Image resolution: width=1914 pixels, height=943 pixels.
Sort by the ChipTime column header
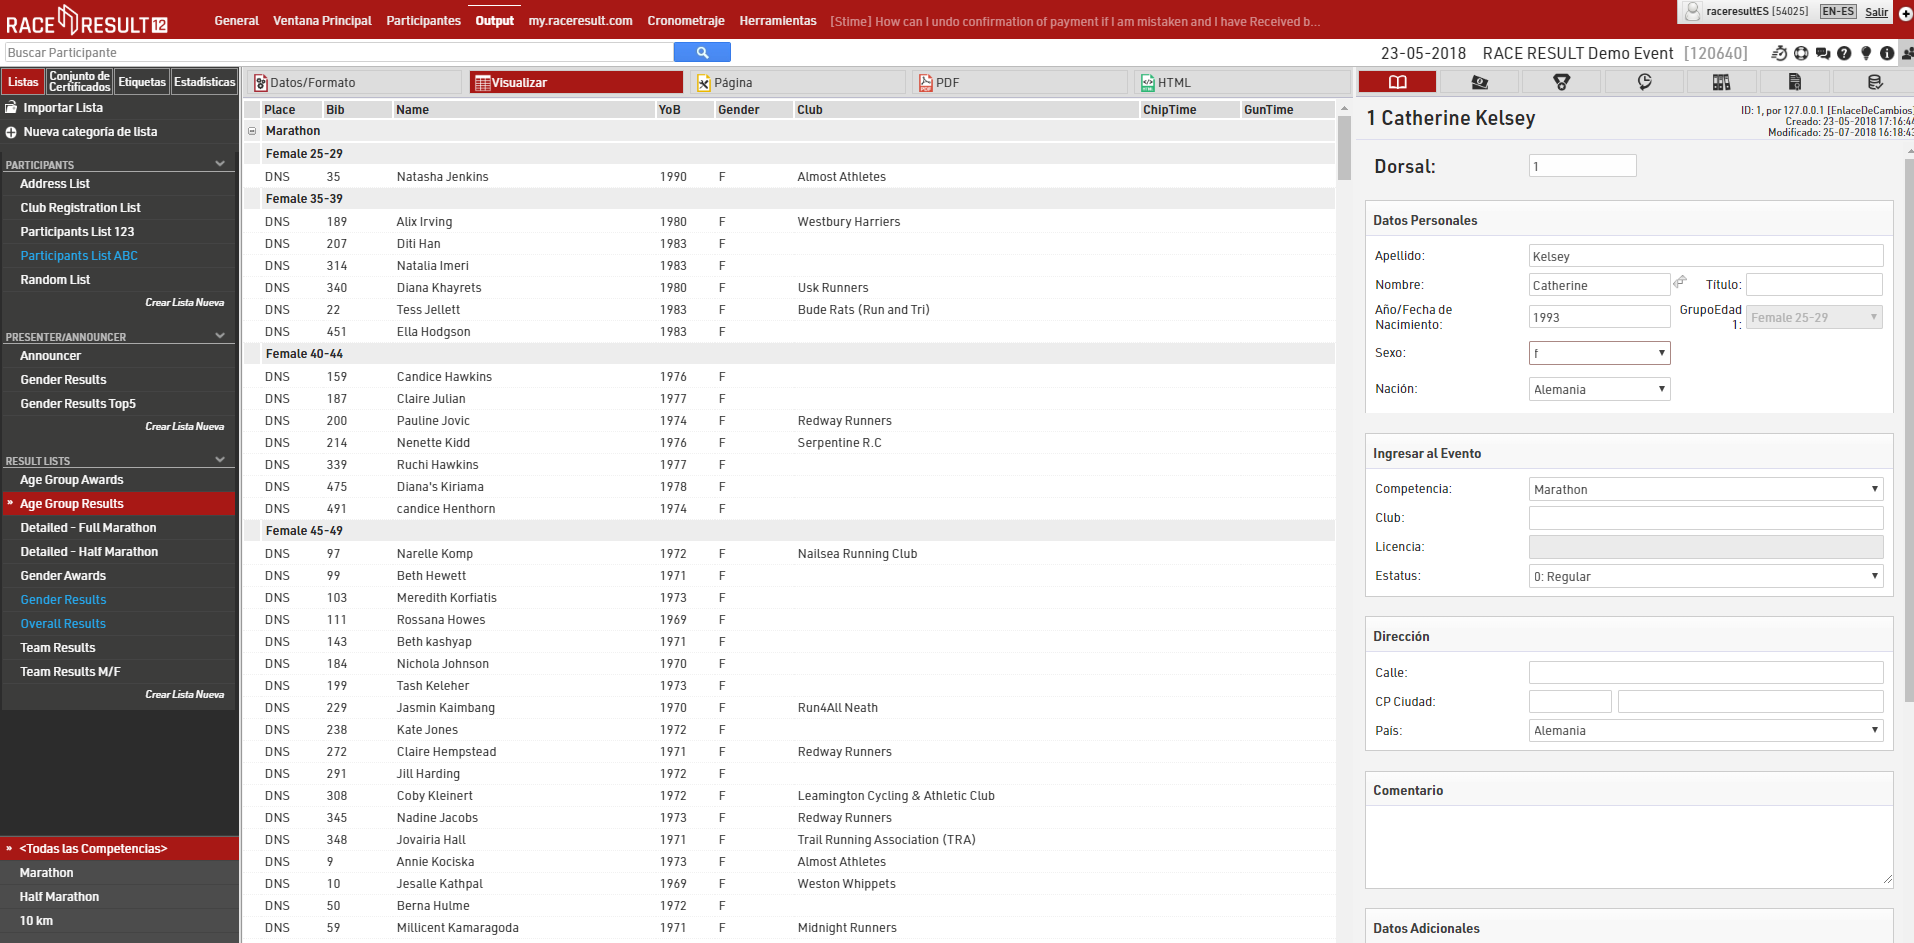pos(1189,110)
